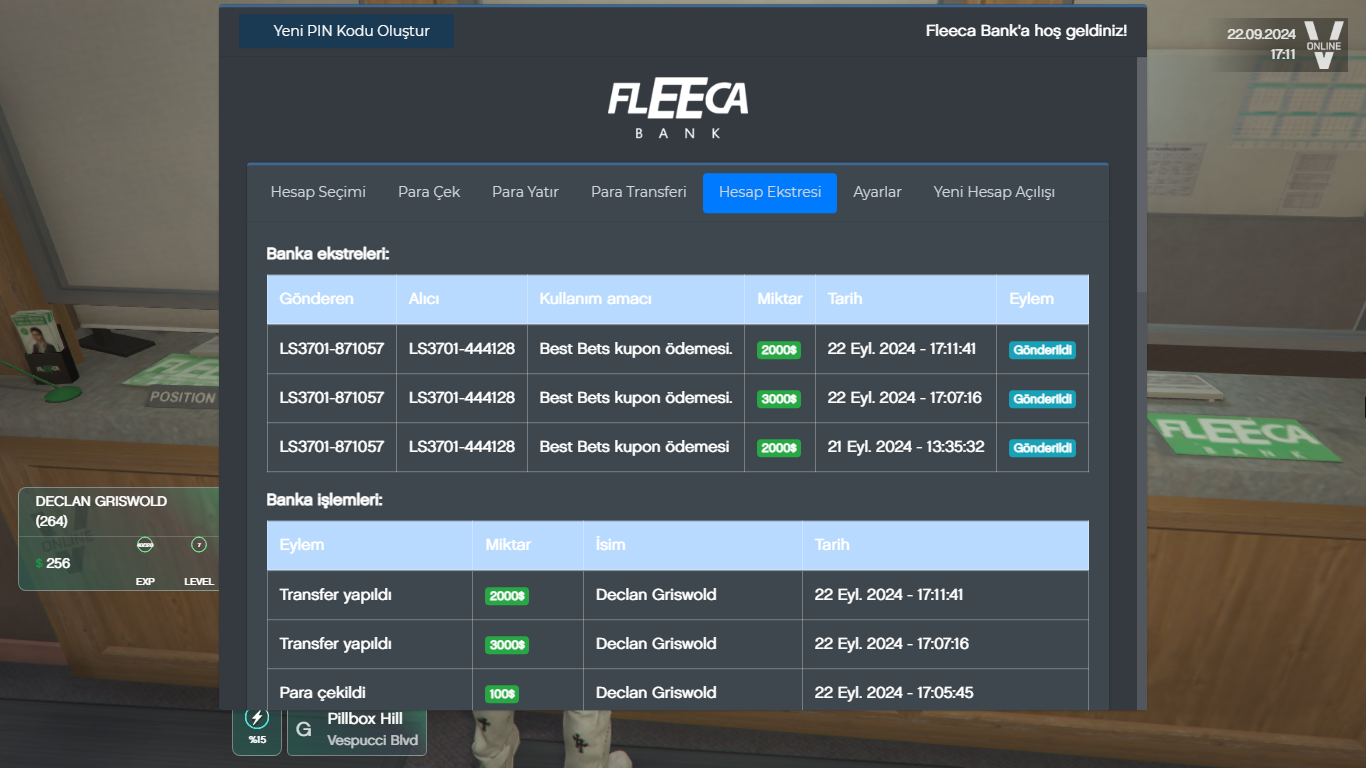
Task: Click the 2000$ badge in the 13:35:32 row
Action: (x=779, y=448)
